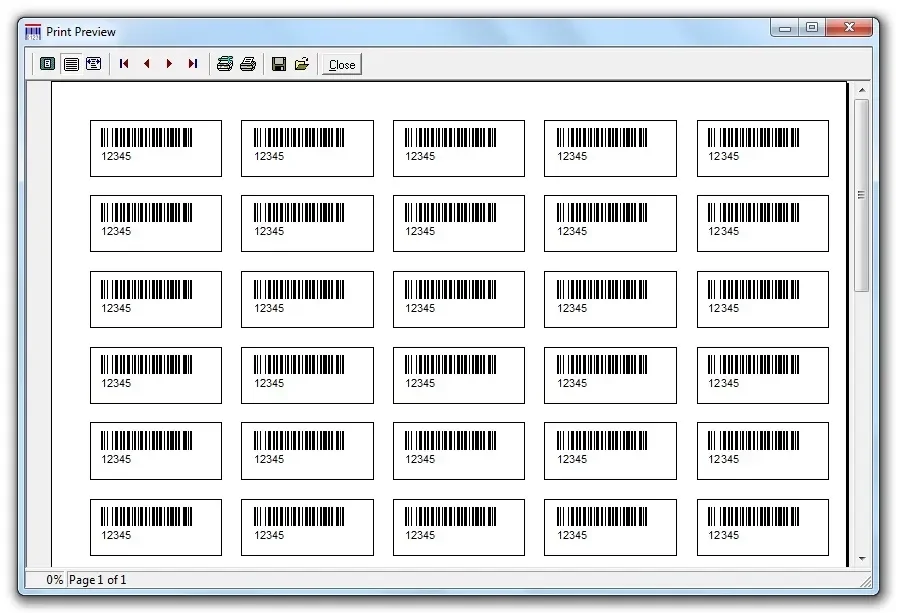Jump to the last page
The height and width of the screenshot is (613, 899).
tap(193, 64)
